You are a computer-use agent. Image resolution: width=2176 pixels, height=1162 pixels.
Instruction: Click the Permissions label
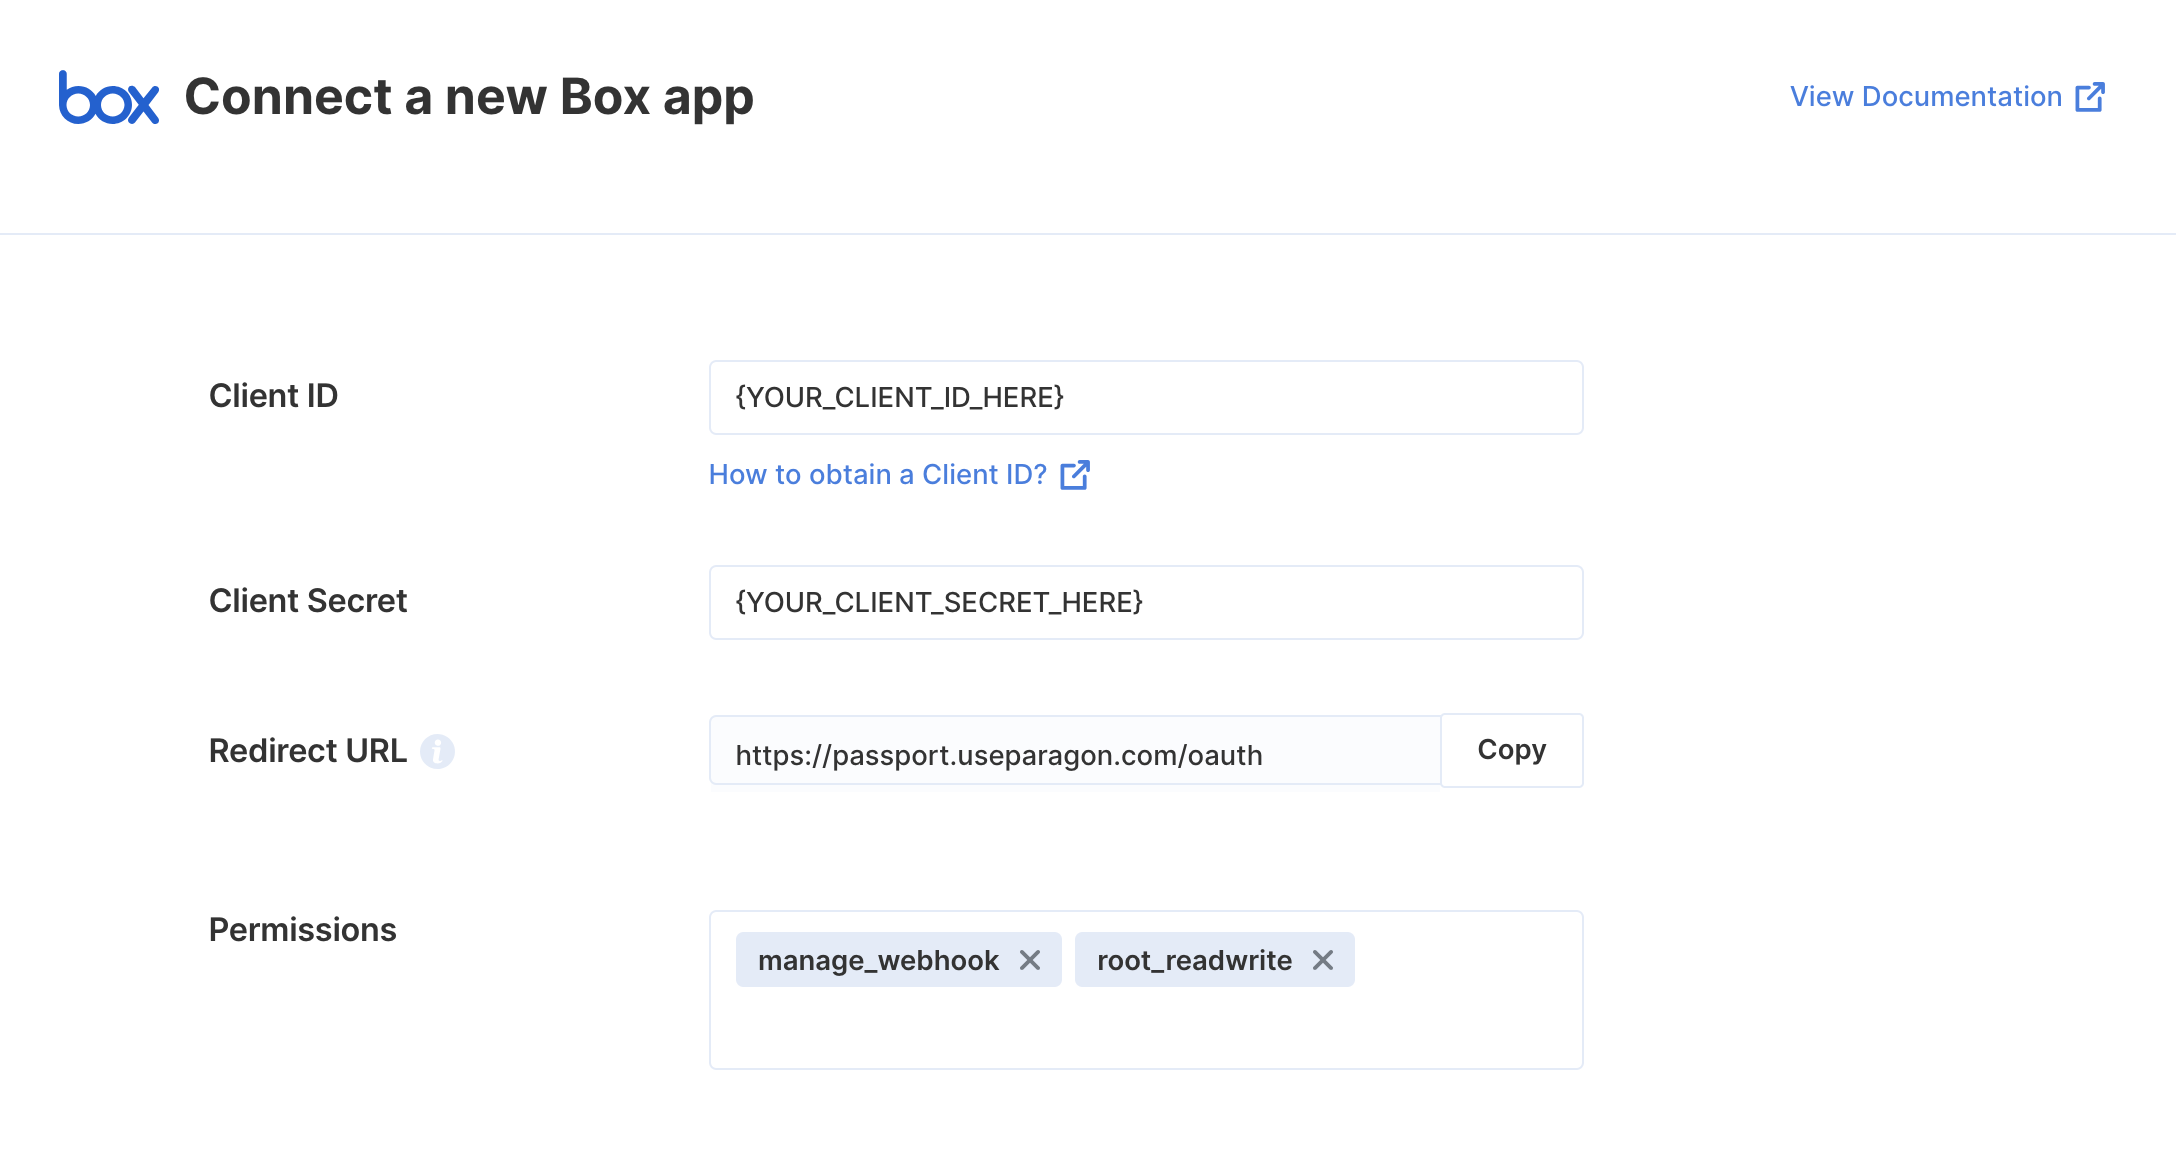[303, 930]
